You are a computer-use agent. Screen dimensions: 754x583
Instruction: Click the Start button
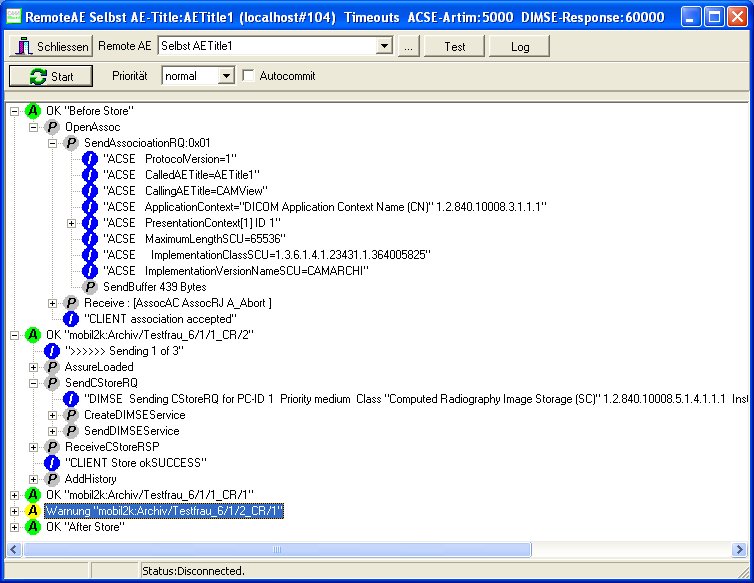[51, 76]
